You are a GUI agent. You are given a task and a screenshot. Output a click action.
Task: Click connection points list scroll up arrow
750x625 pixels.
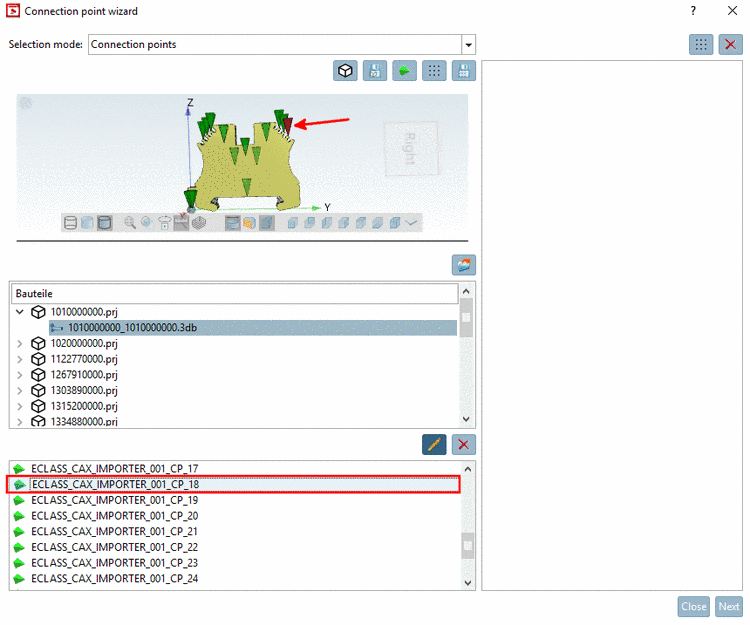pyautogui.click(x=468, y=470)
